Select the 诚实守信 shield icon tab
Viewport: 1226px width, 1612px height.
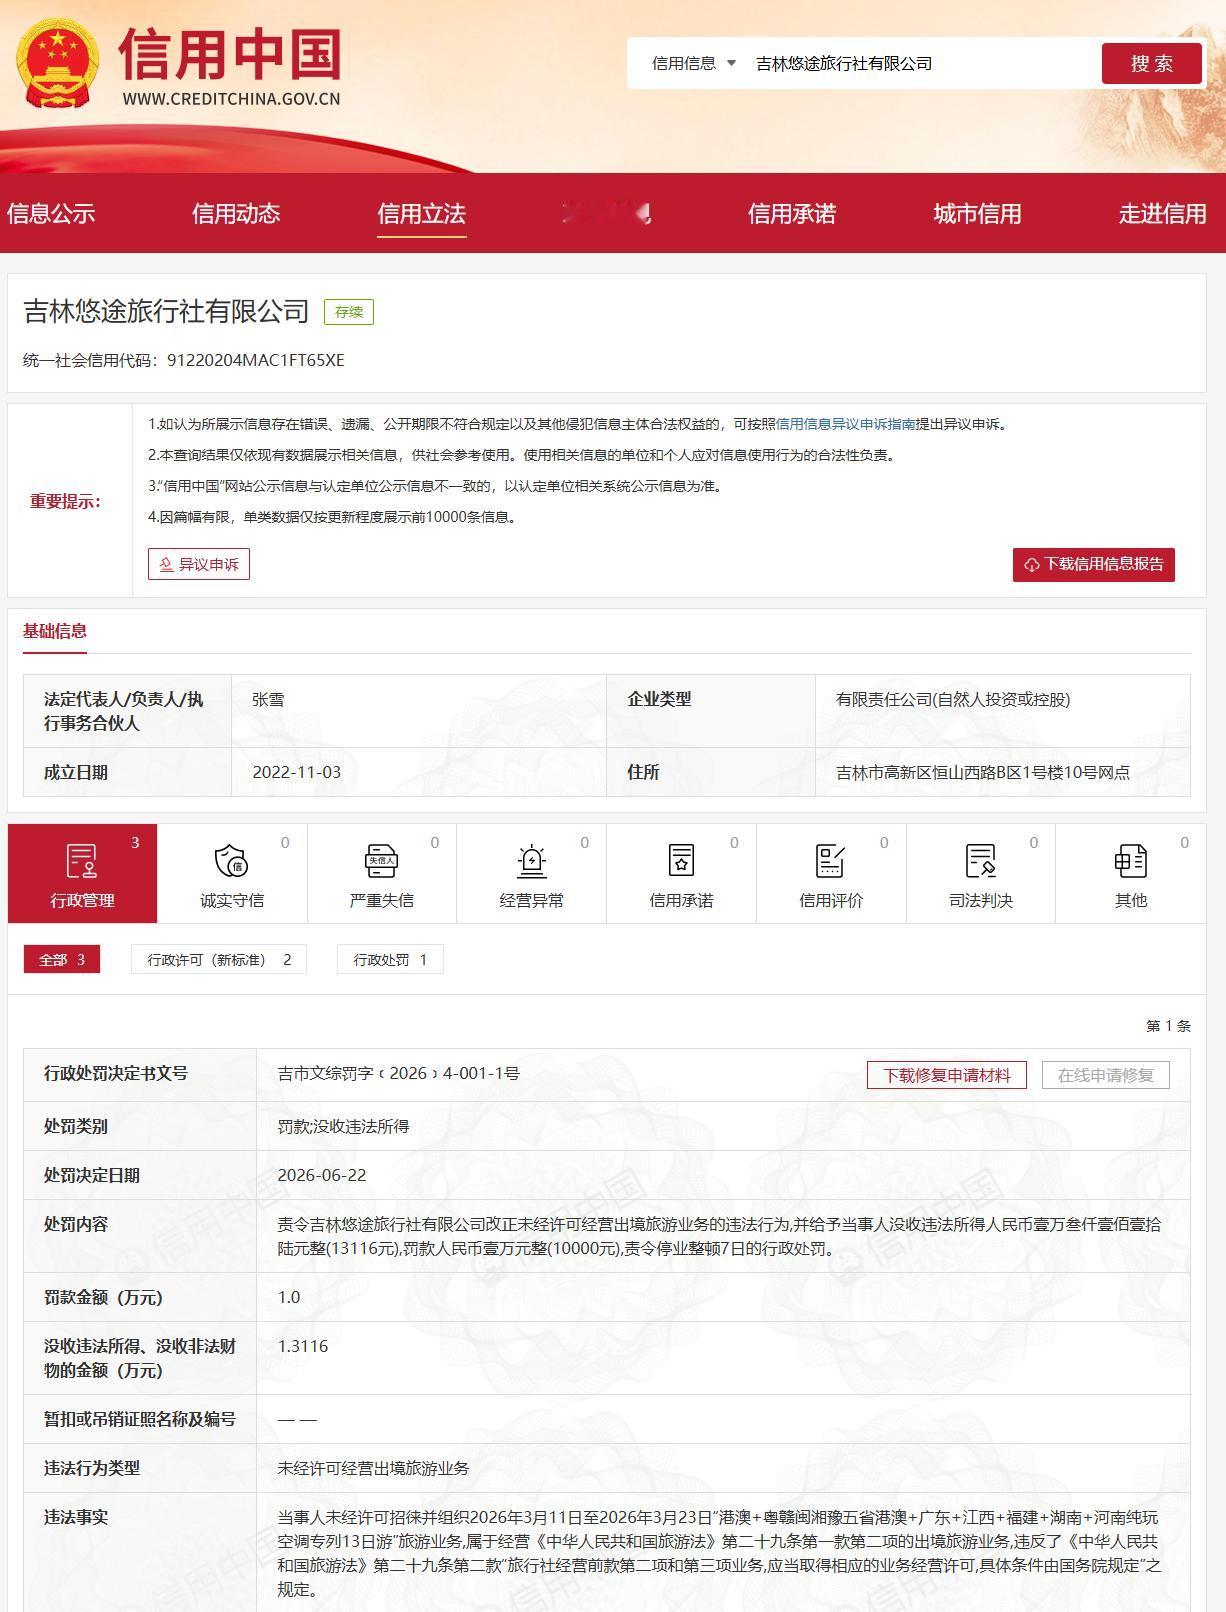pyautogui.click(x=232, y=873)
